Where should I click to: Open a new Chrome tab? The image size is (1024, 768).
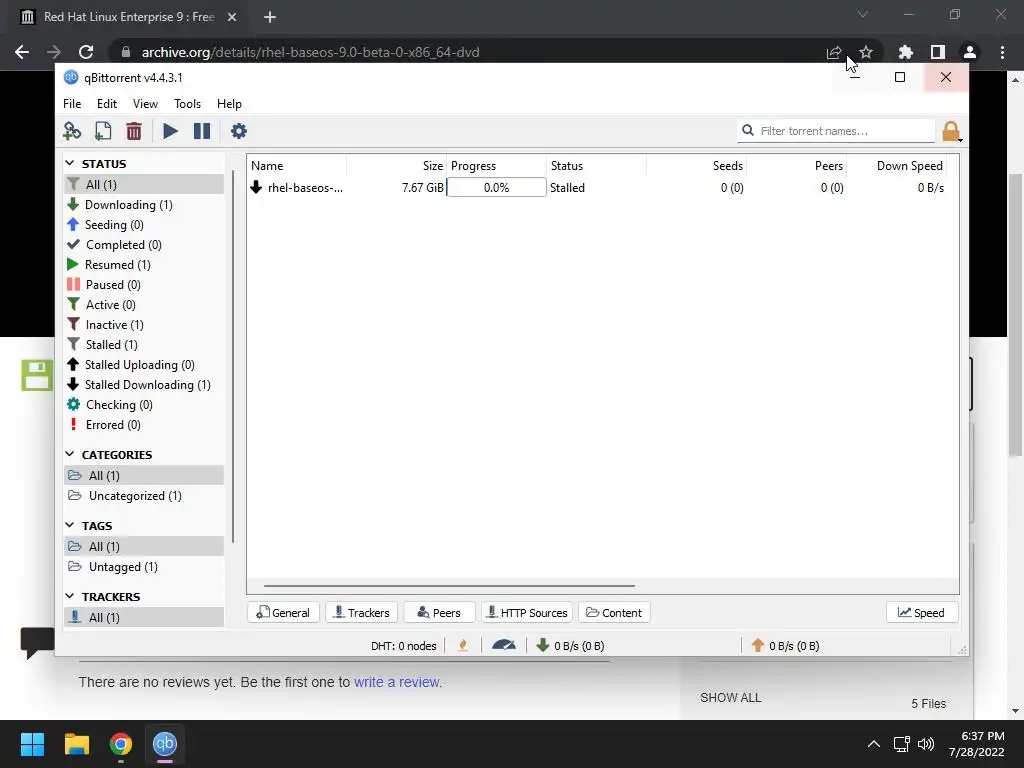270,17
